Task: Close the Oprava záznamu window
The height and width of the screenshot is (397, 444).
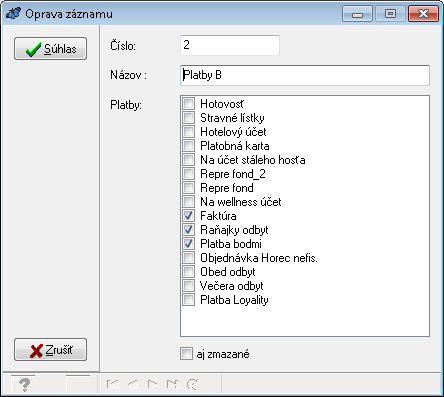Action: click(x=423, y=14)
